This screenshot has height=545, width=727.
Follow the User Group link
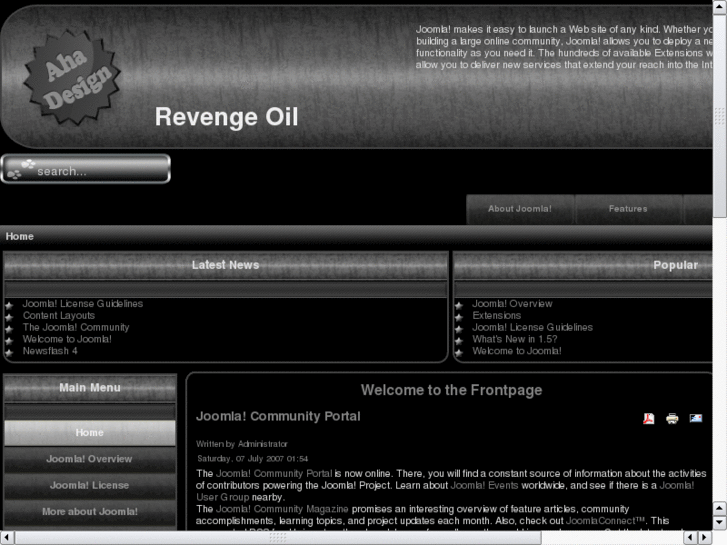(x=223, y=497)
